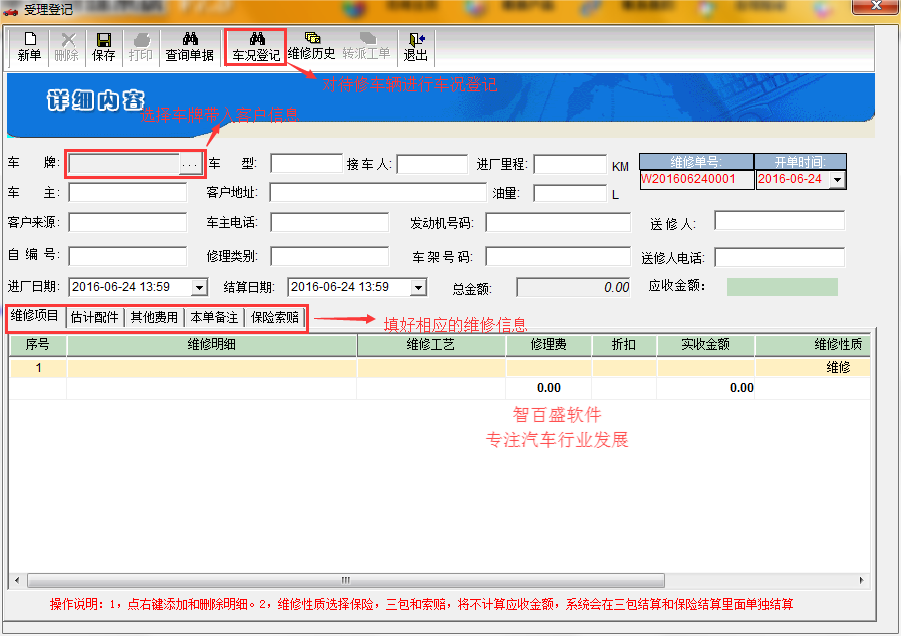This screenshot has width=901, height=636.
Task: Click the 车主 owner name field
Action: pyautogui.click(x=128, y=192)
